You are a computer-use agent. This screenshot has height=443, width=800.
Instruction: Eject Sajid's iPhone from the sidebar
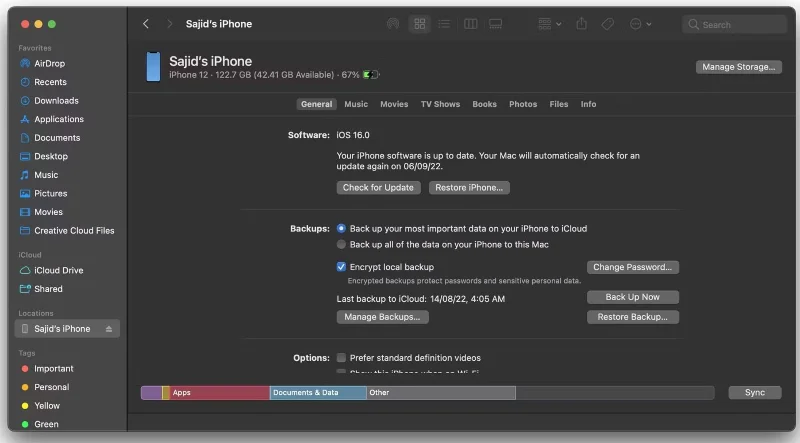(109, 329)
